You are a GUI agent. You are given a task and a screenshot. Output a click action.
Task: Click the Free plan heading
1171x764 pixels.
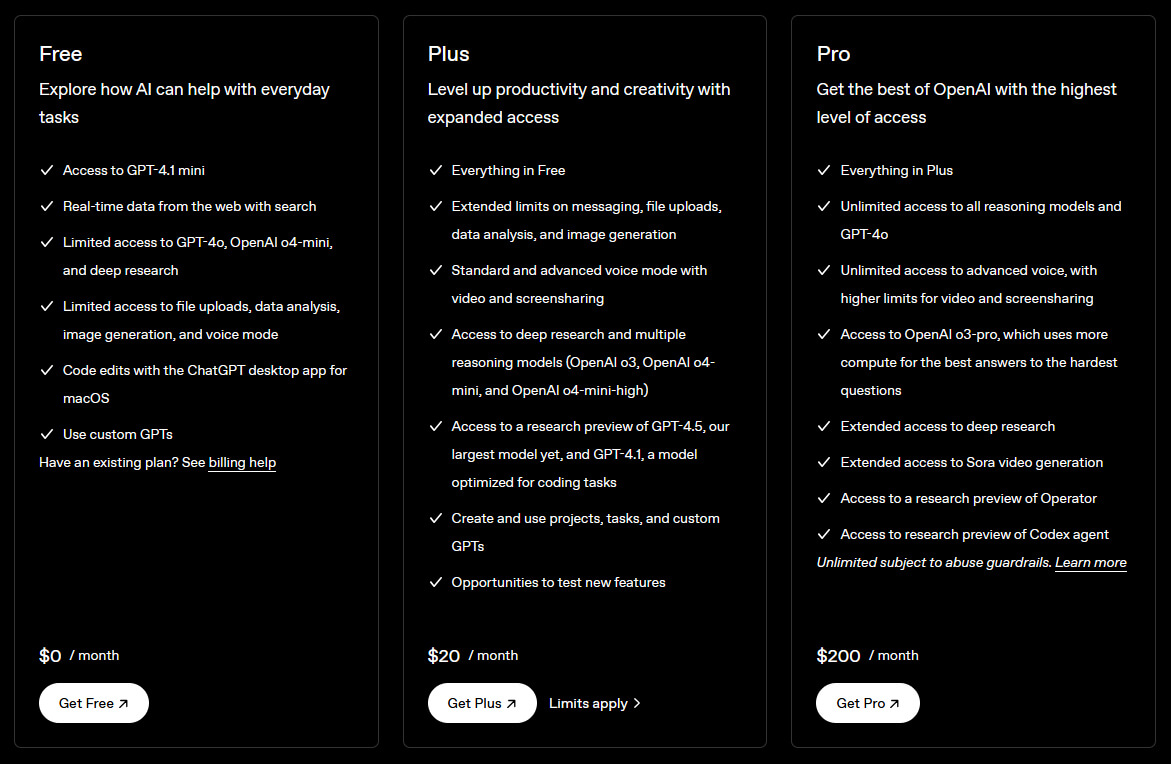pos(61,54)
